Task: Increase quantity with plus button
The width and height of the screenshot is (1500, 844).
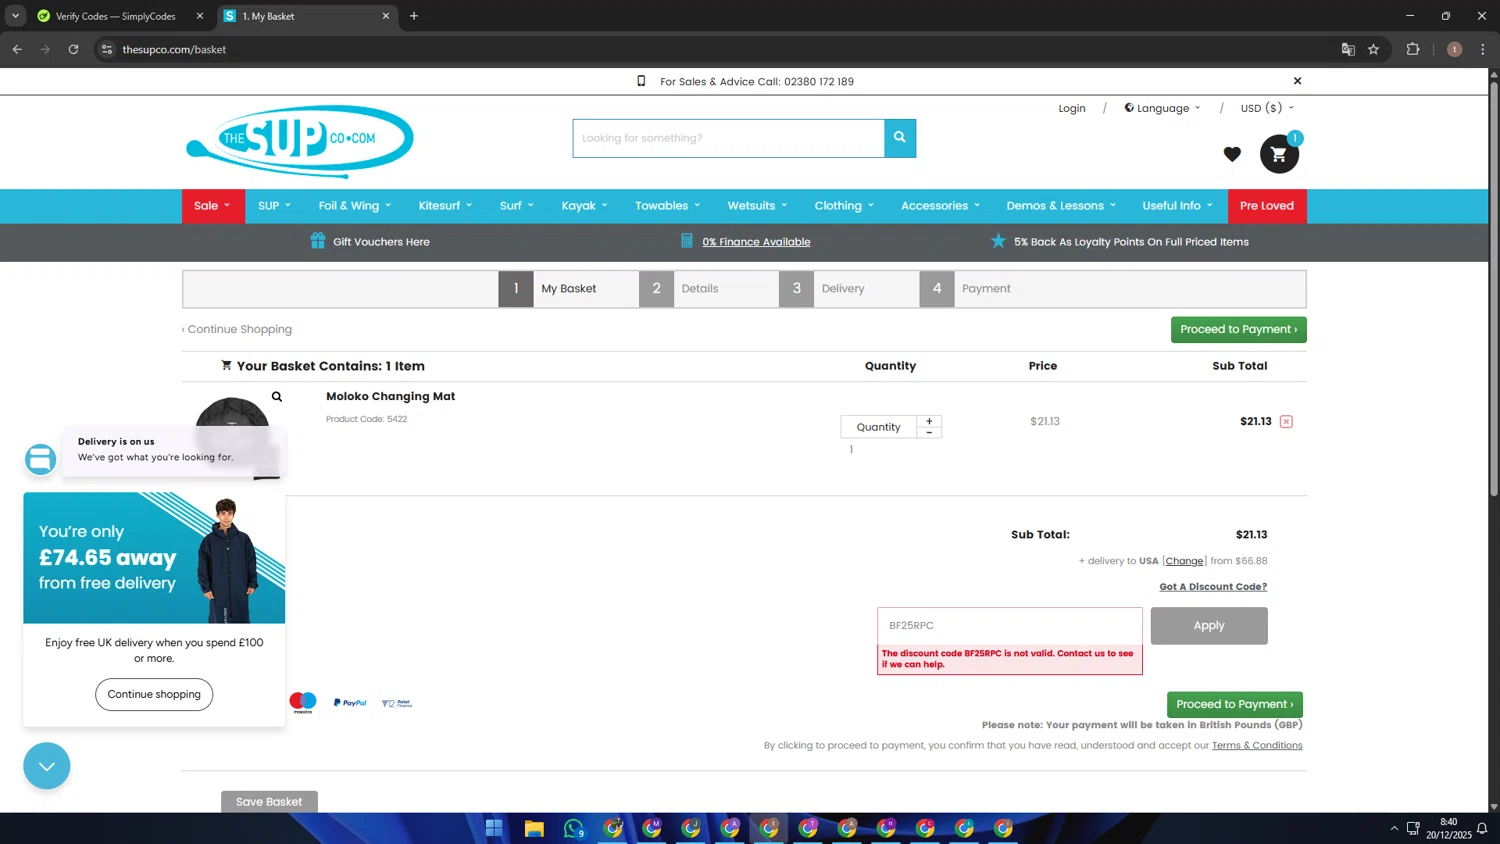Action: click(x=929, y=421)
